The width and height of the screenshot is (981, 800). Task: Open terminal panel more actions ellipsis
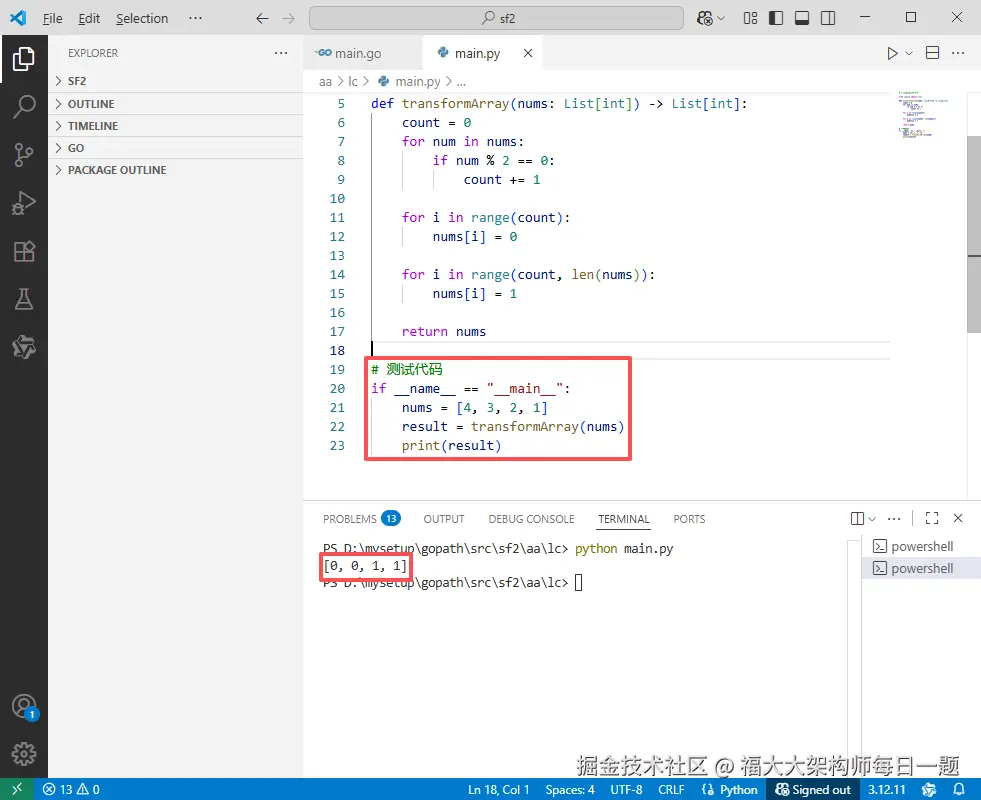[x=894, y=519]
